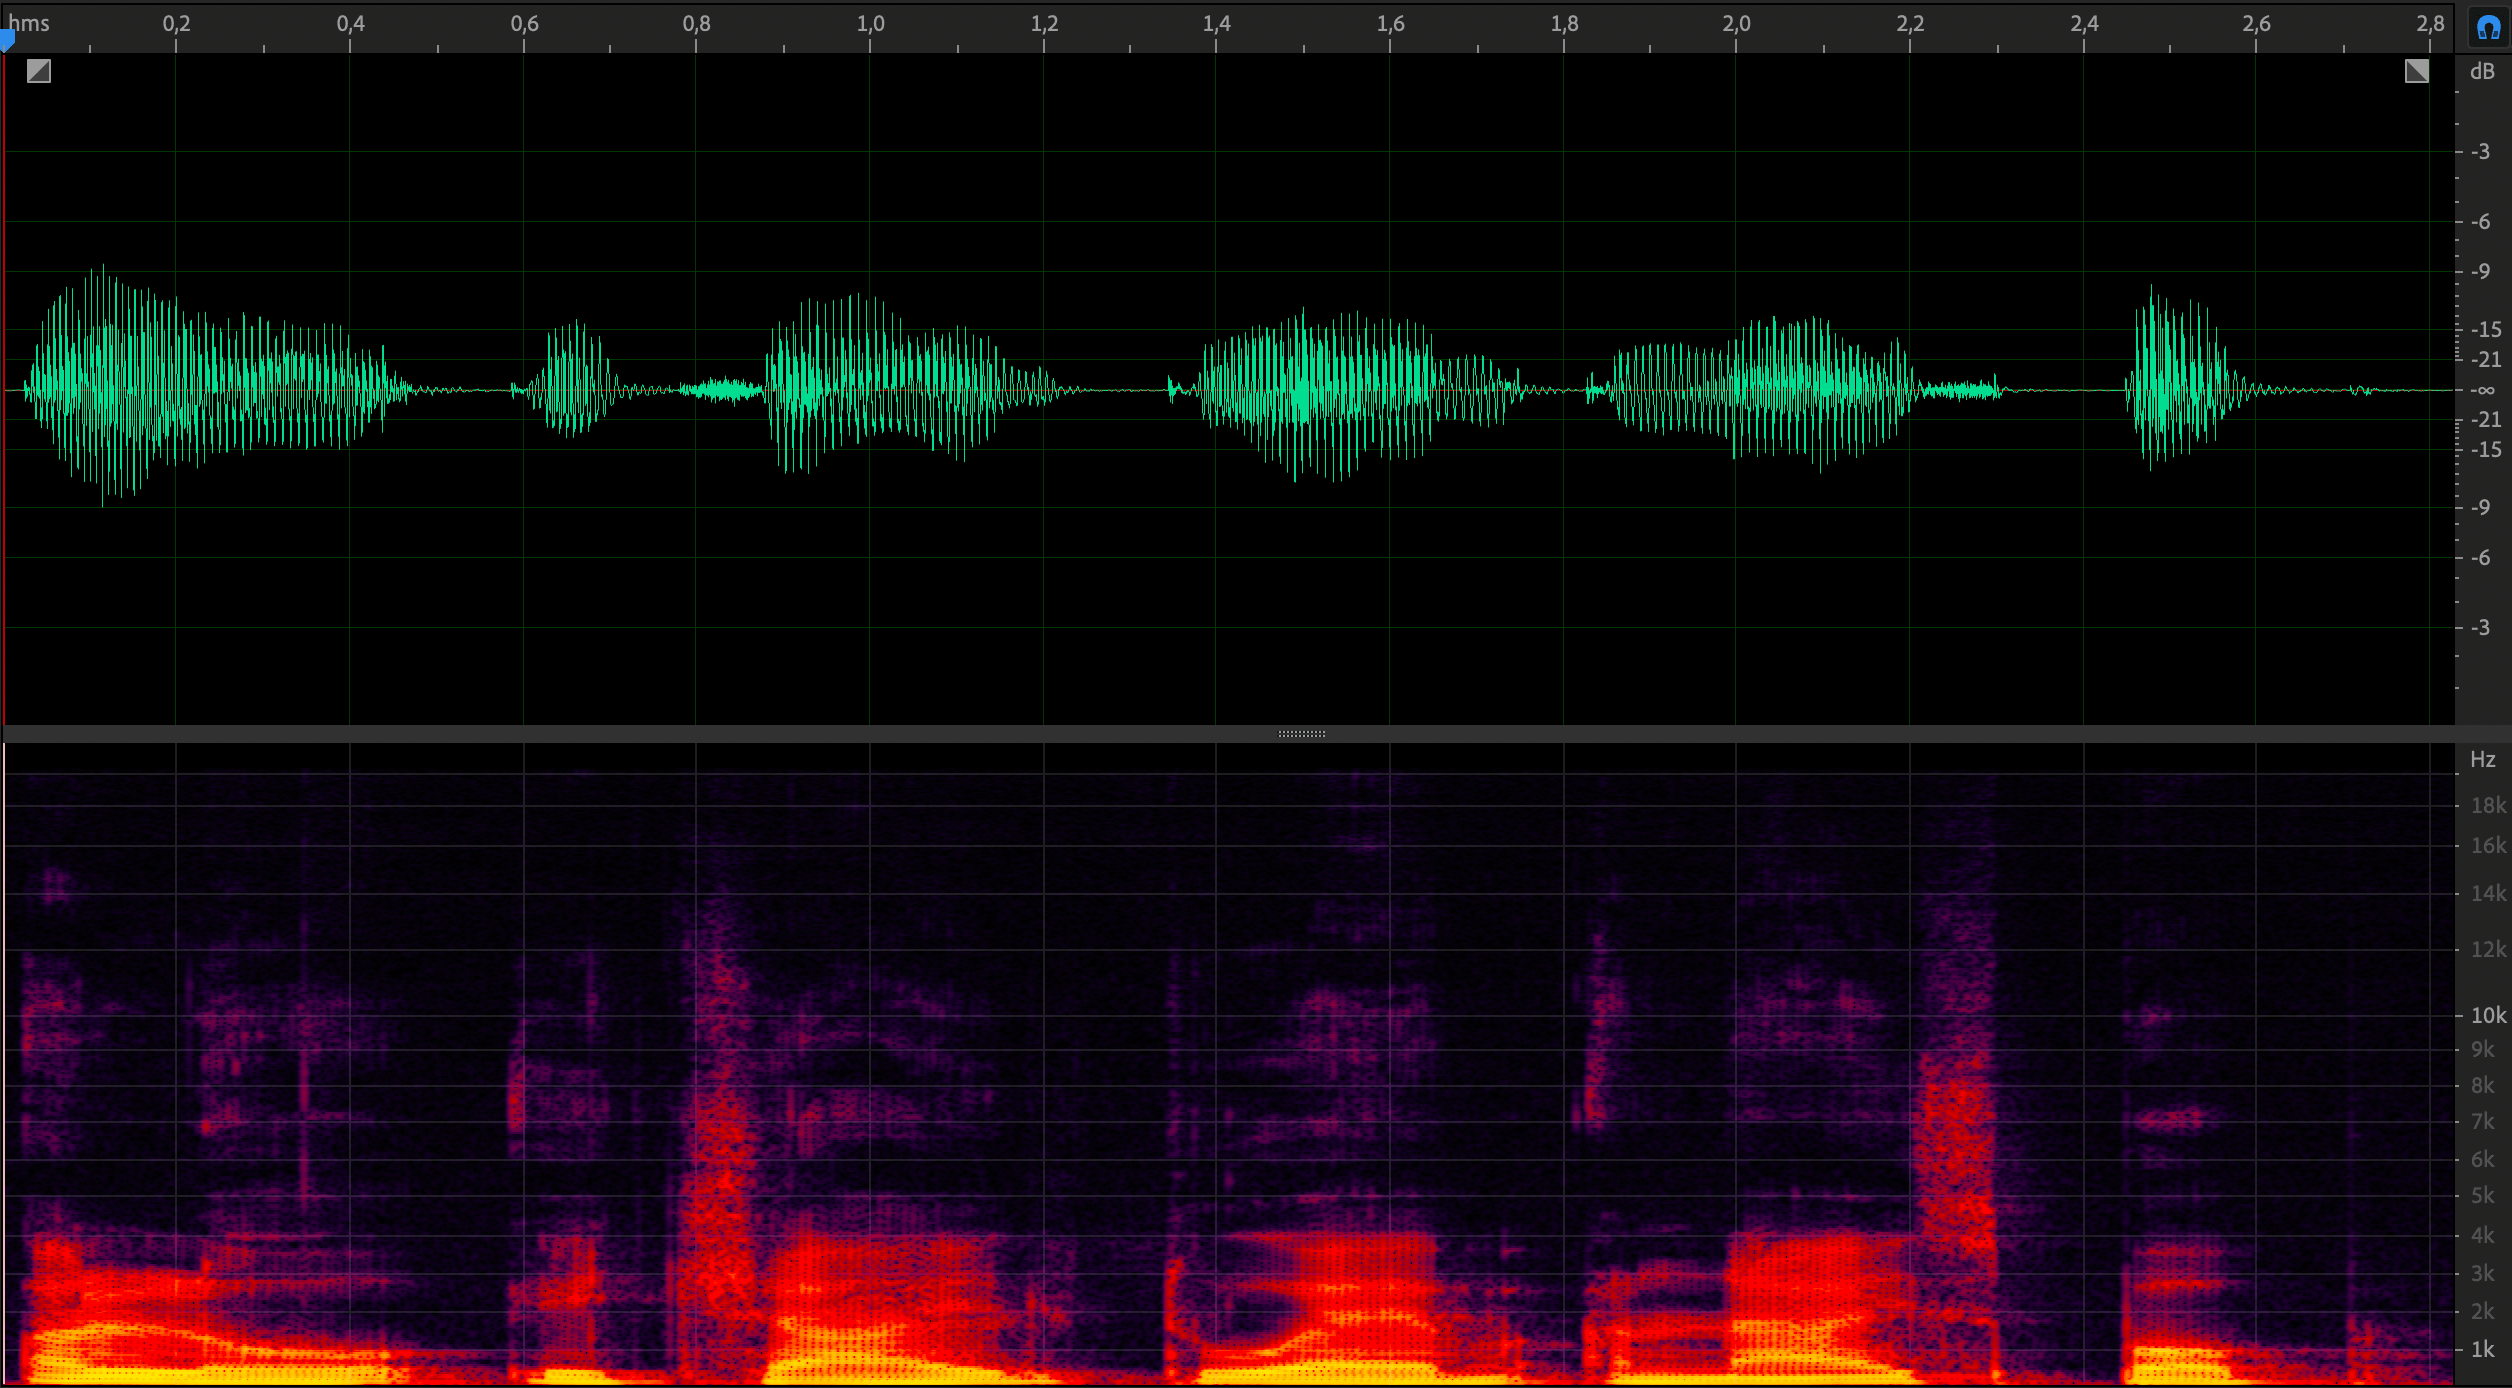Click the 2,4 mark on the time ruler
The height and width of the screenshot is (1388, 2512).
[x=2085, y=23]
